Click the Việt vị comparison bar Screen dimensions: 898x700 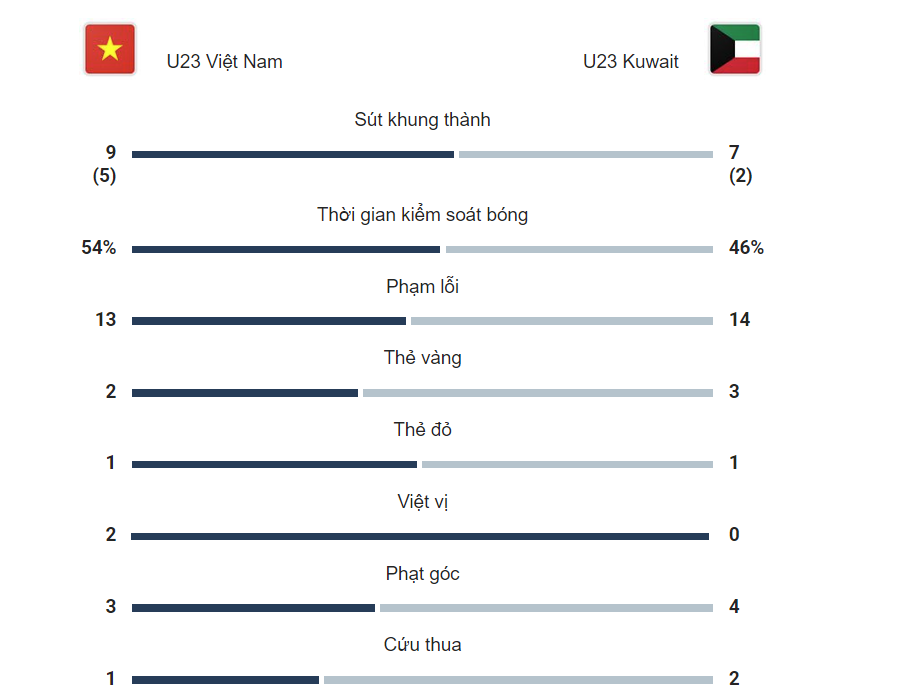click(420, 536)
